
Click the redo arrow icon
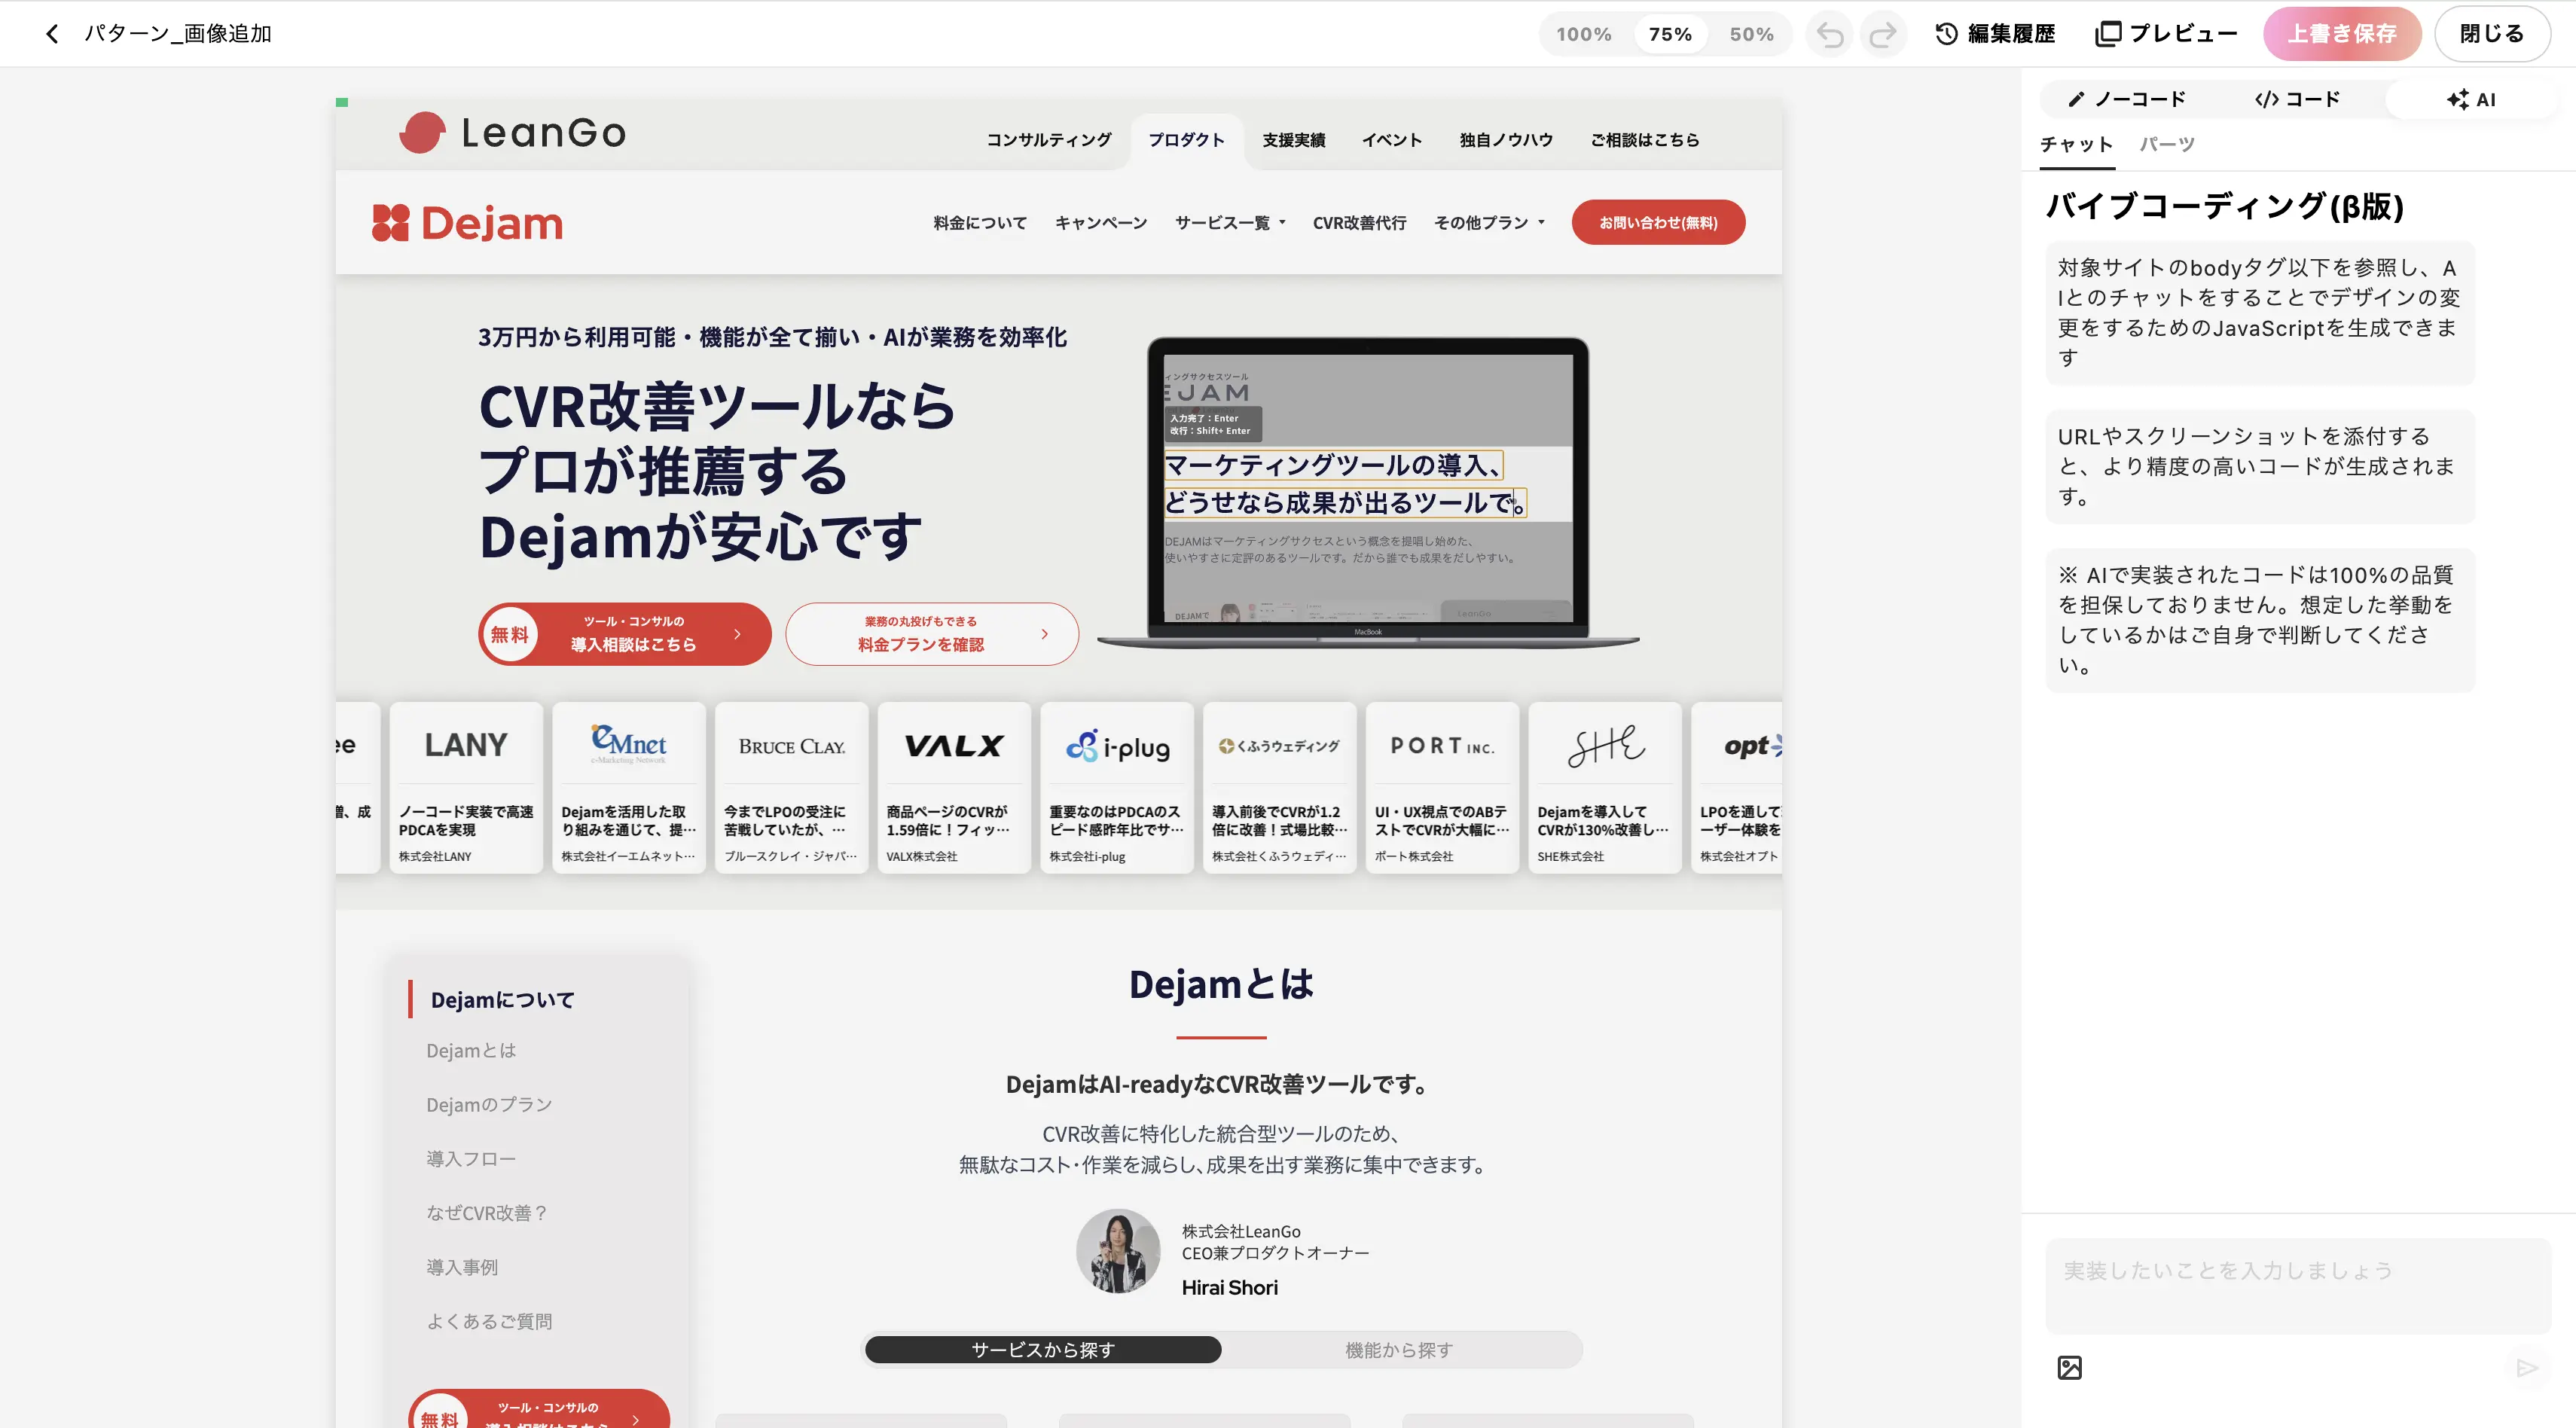[x=1883, y=34]
